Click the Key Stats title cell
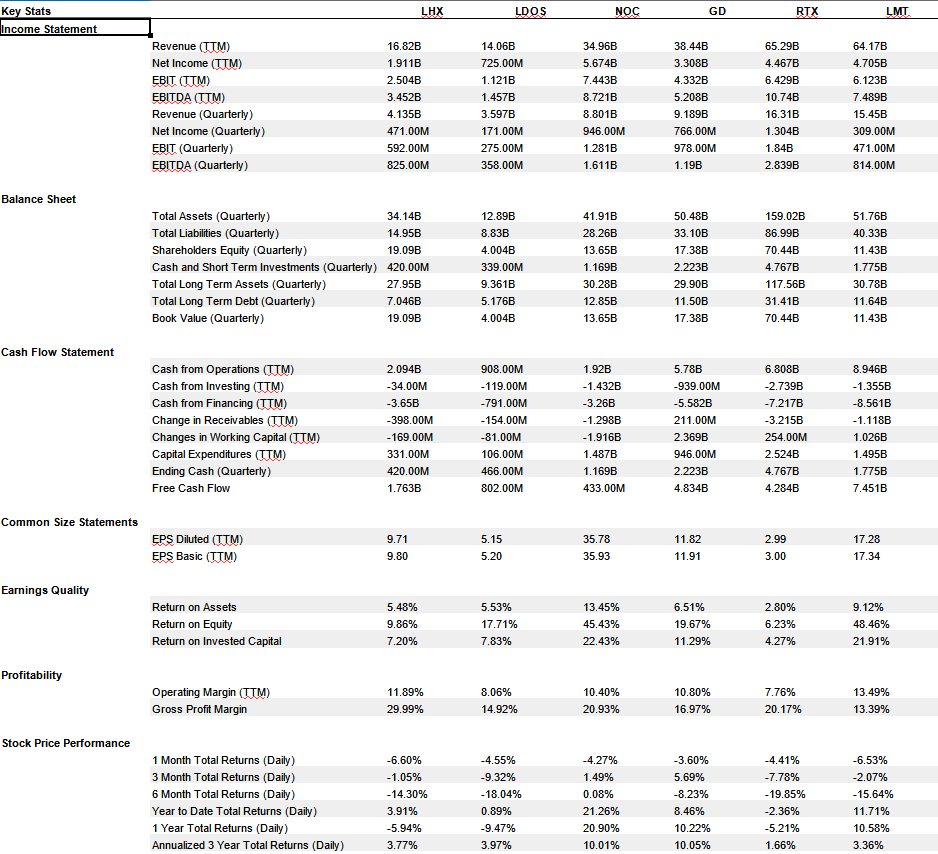 (x=26, y=11)
